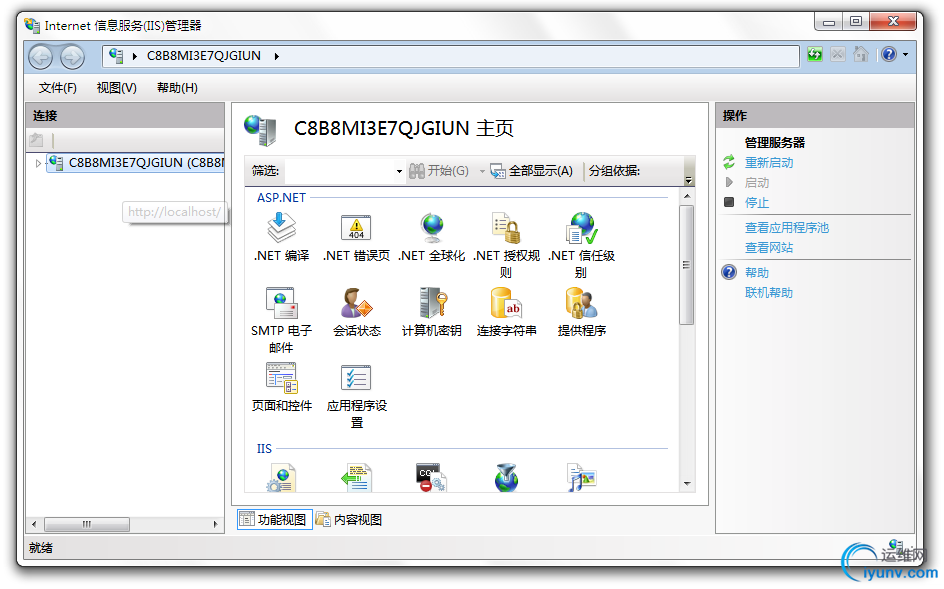
Task: Click the 重新启动 action link
Action: tap(769, 163)
